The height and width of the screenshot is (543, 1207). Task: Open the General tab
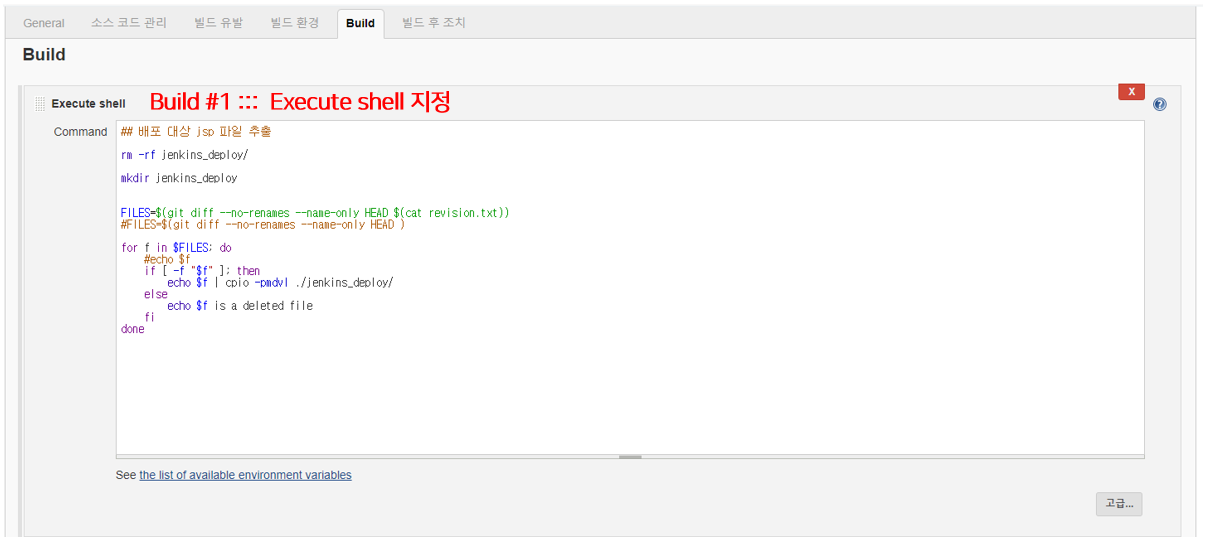coord(44,23)
